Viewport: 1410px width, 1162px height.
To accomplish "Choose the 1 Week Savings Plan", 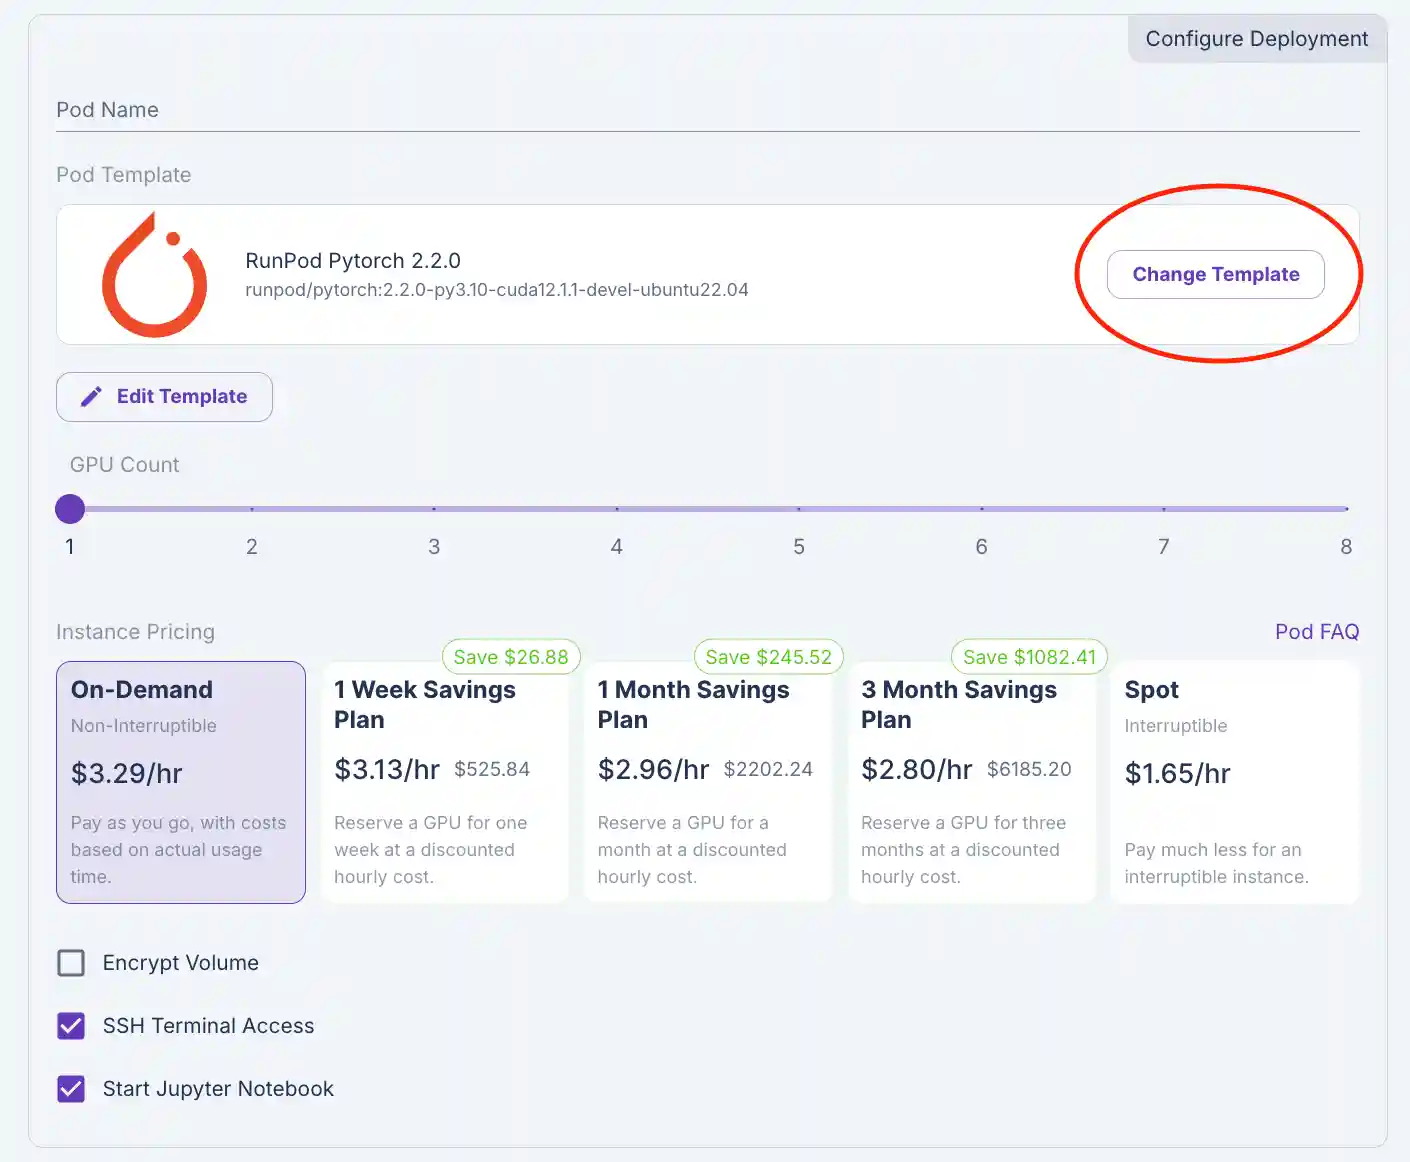I will 444,782.
